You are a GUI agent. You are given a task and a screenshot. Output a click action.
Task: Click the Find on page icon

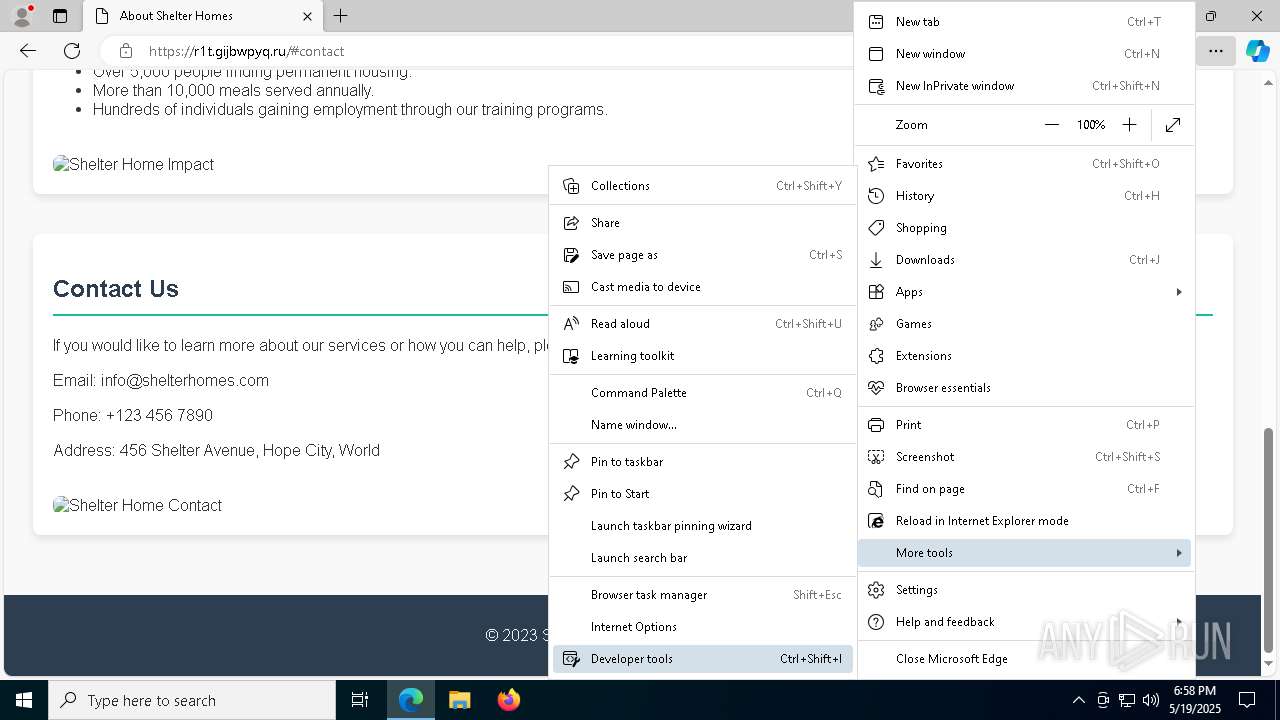876,489
